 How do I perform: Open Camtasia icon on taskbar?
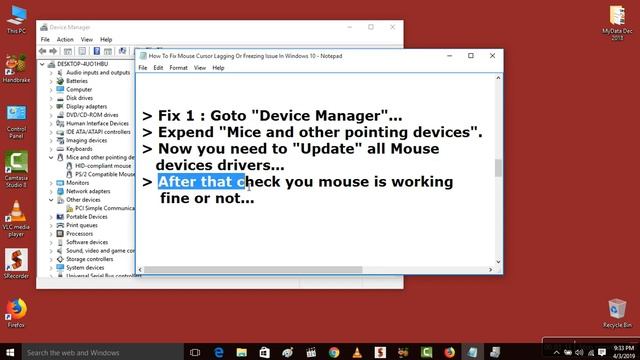(427, 352)
